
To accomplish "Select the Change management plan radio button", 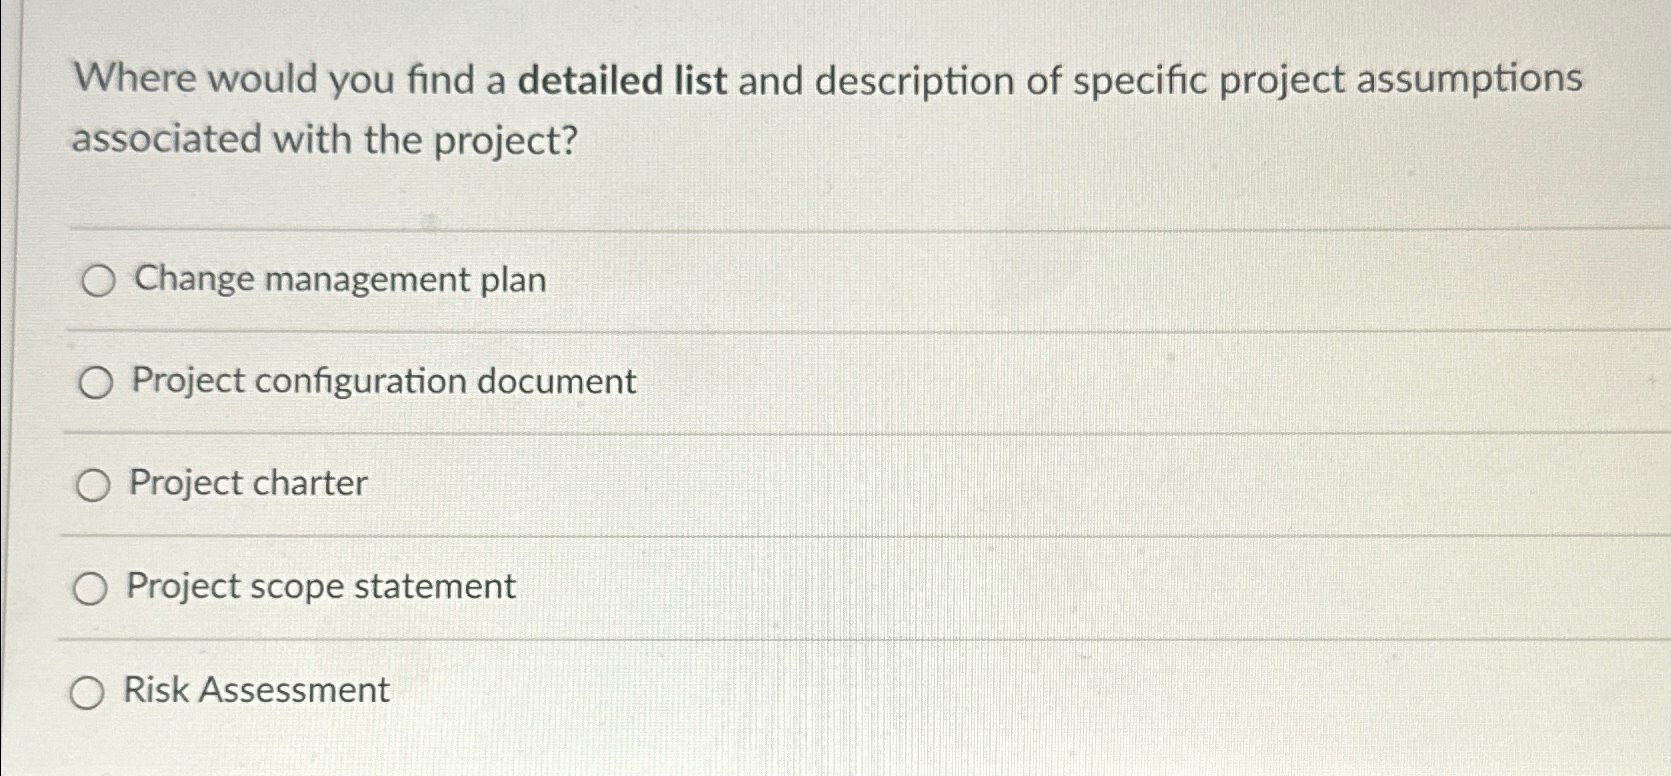I will 98,282.
